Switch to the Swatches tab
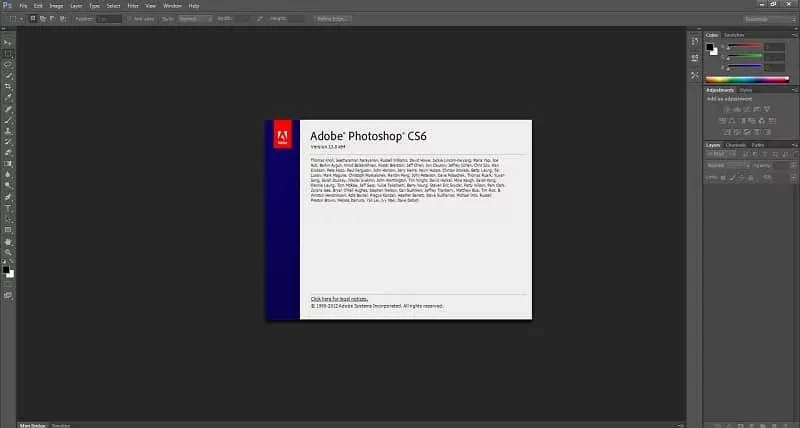The height and width of the screenshot is (428, 800). point(735,35)
